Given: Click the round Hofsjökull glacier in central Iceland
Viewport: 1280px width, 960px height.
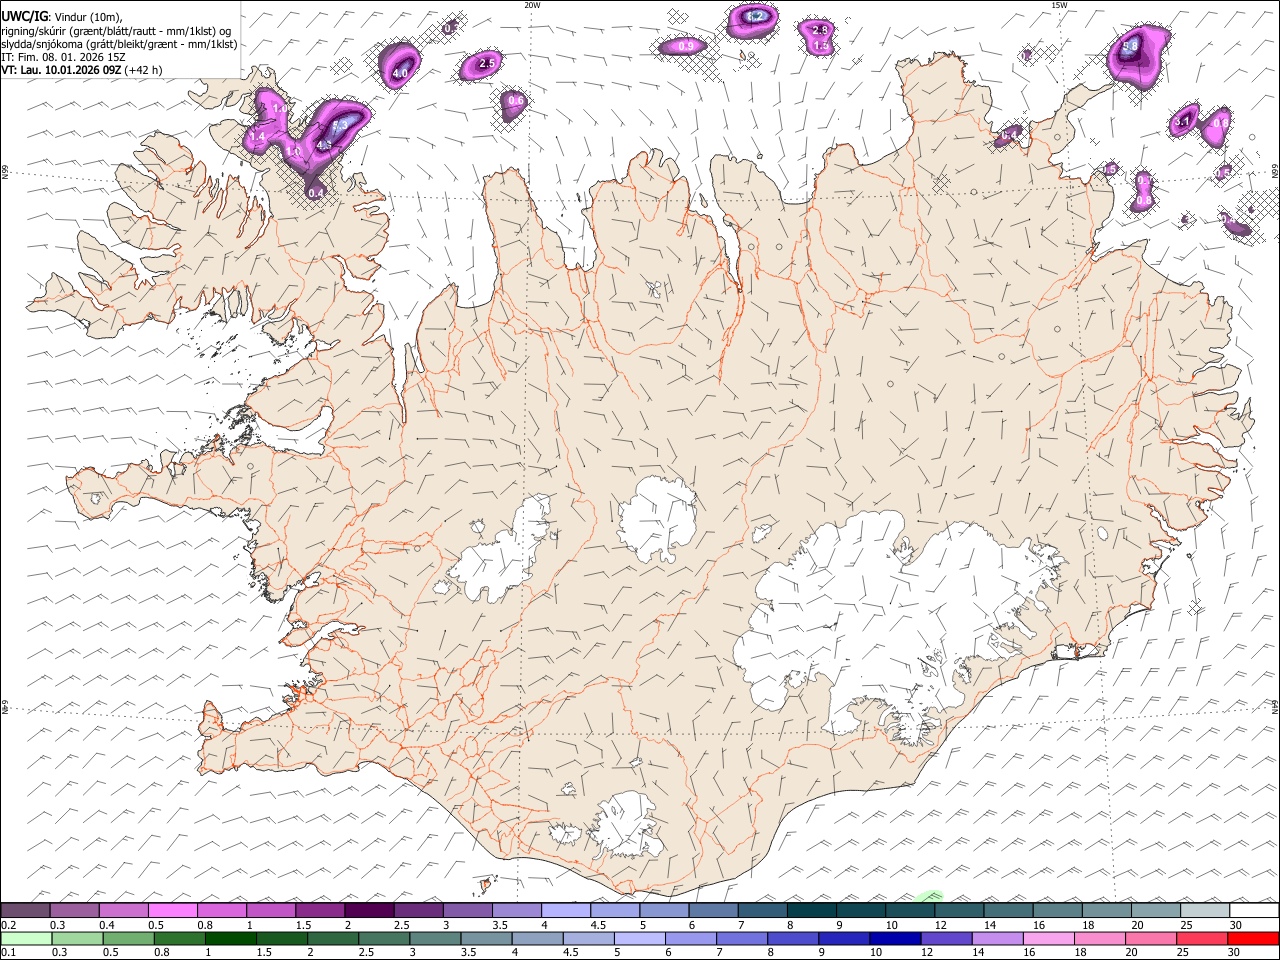Looking at the screenshot, I should click(657, 520).
